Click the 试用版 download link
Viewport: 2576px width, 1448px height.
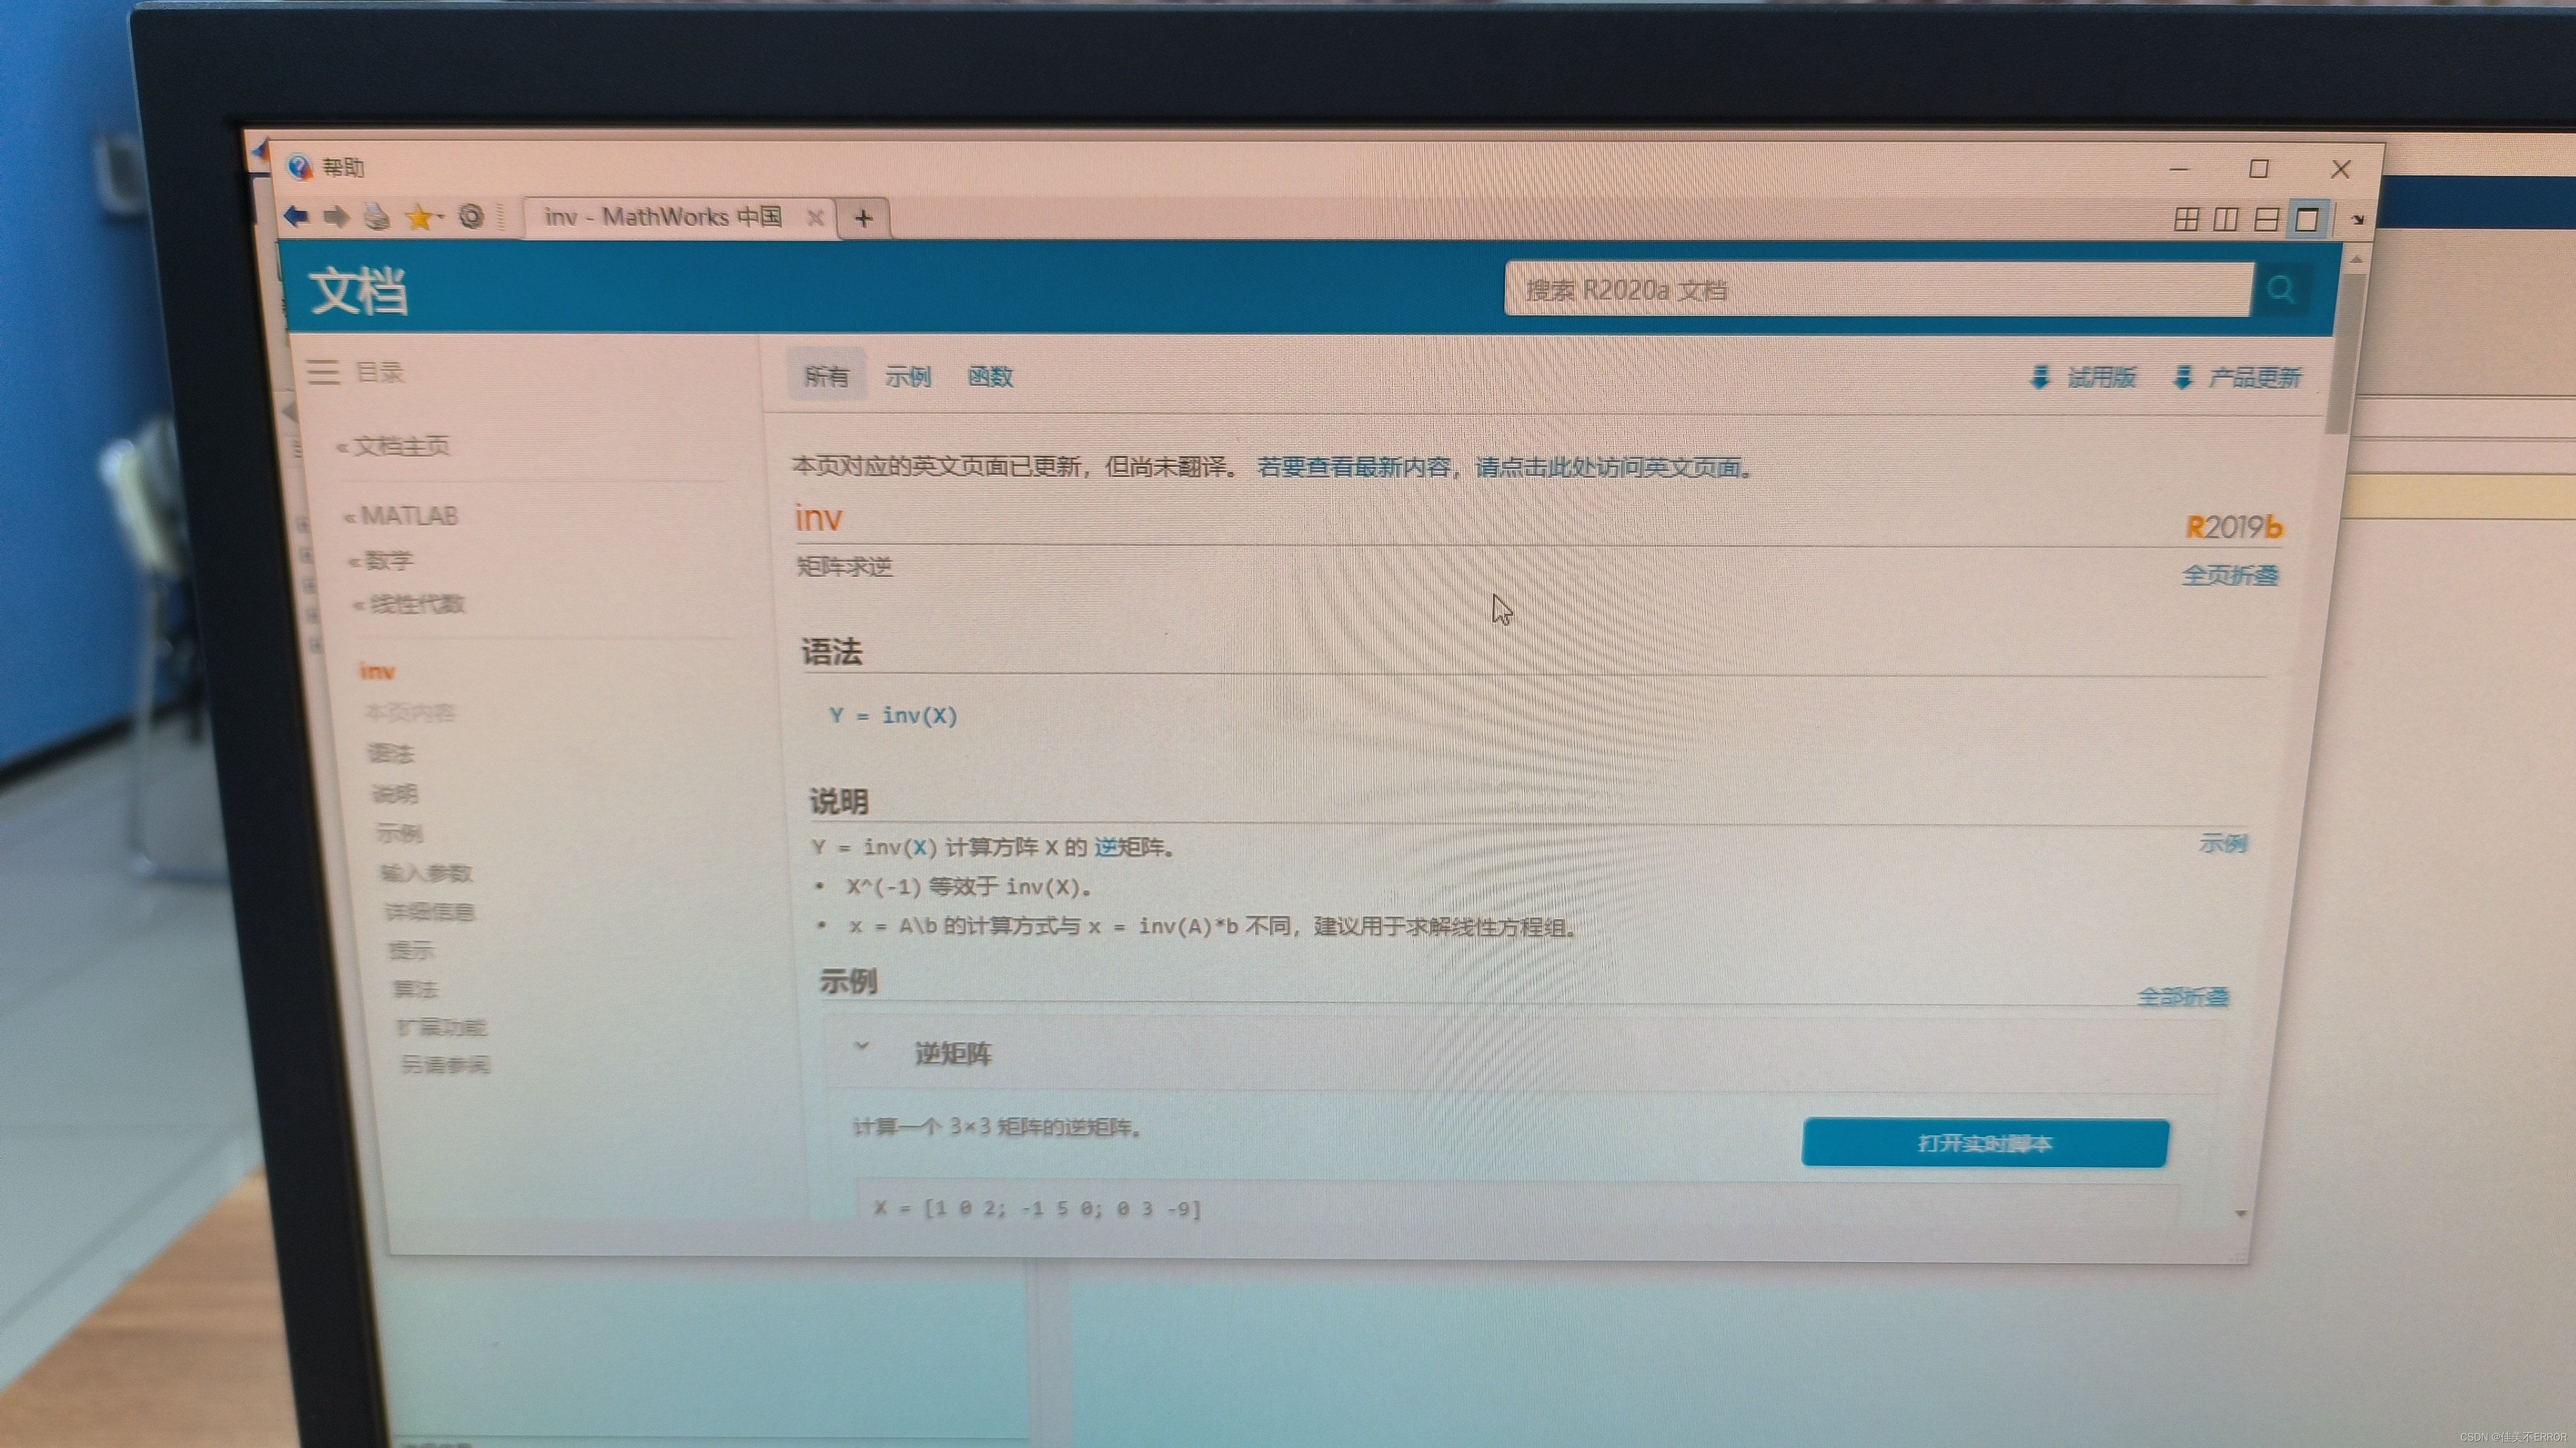click(x=2083, y=377)
